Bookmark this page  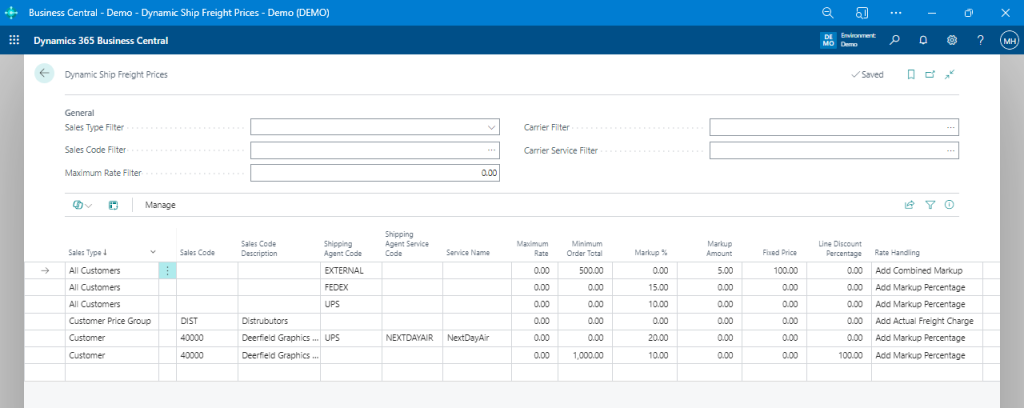[911, 74]
